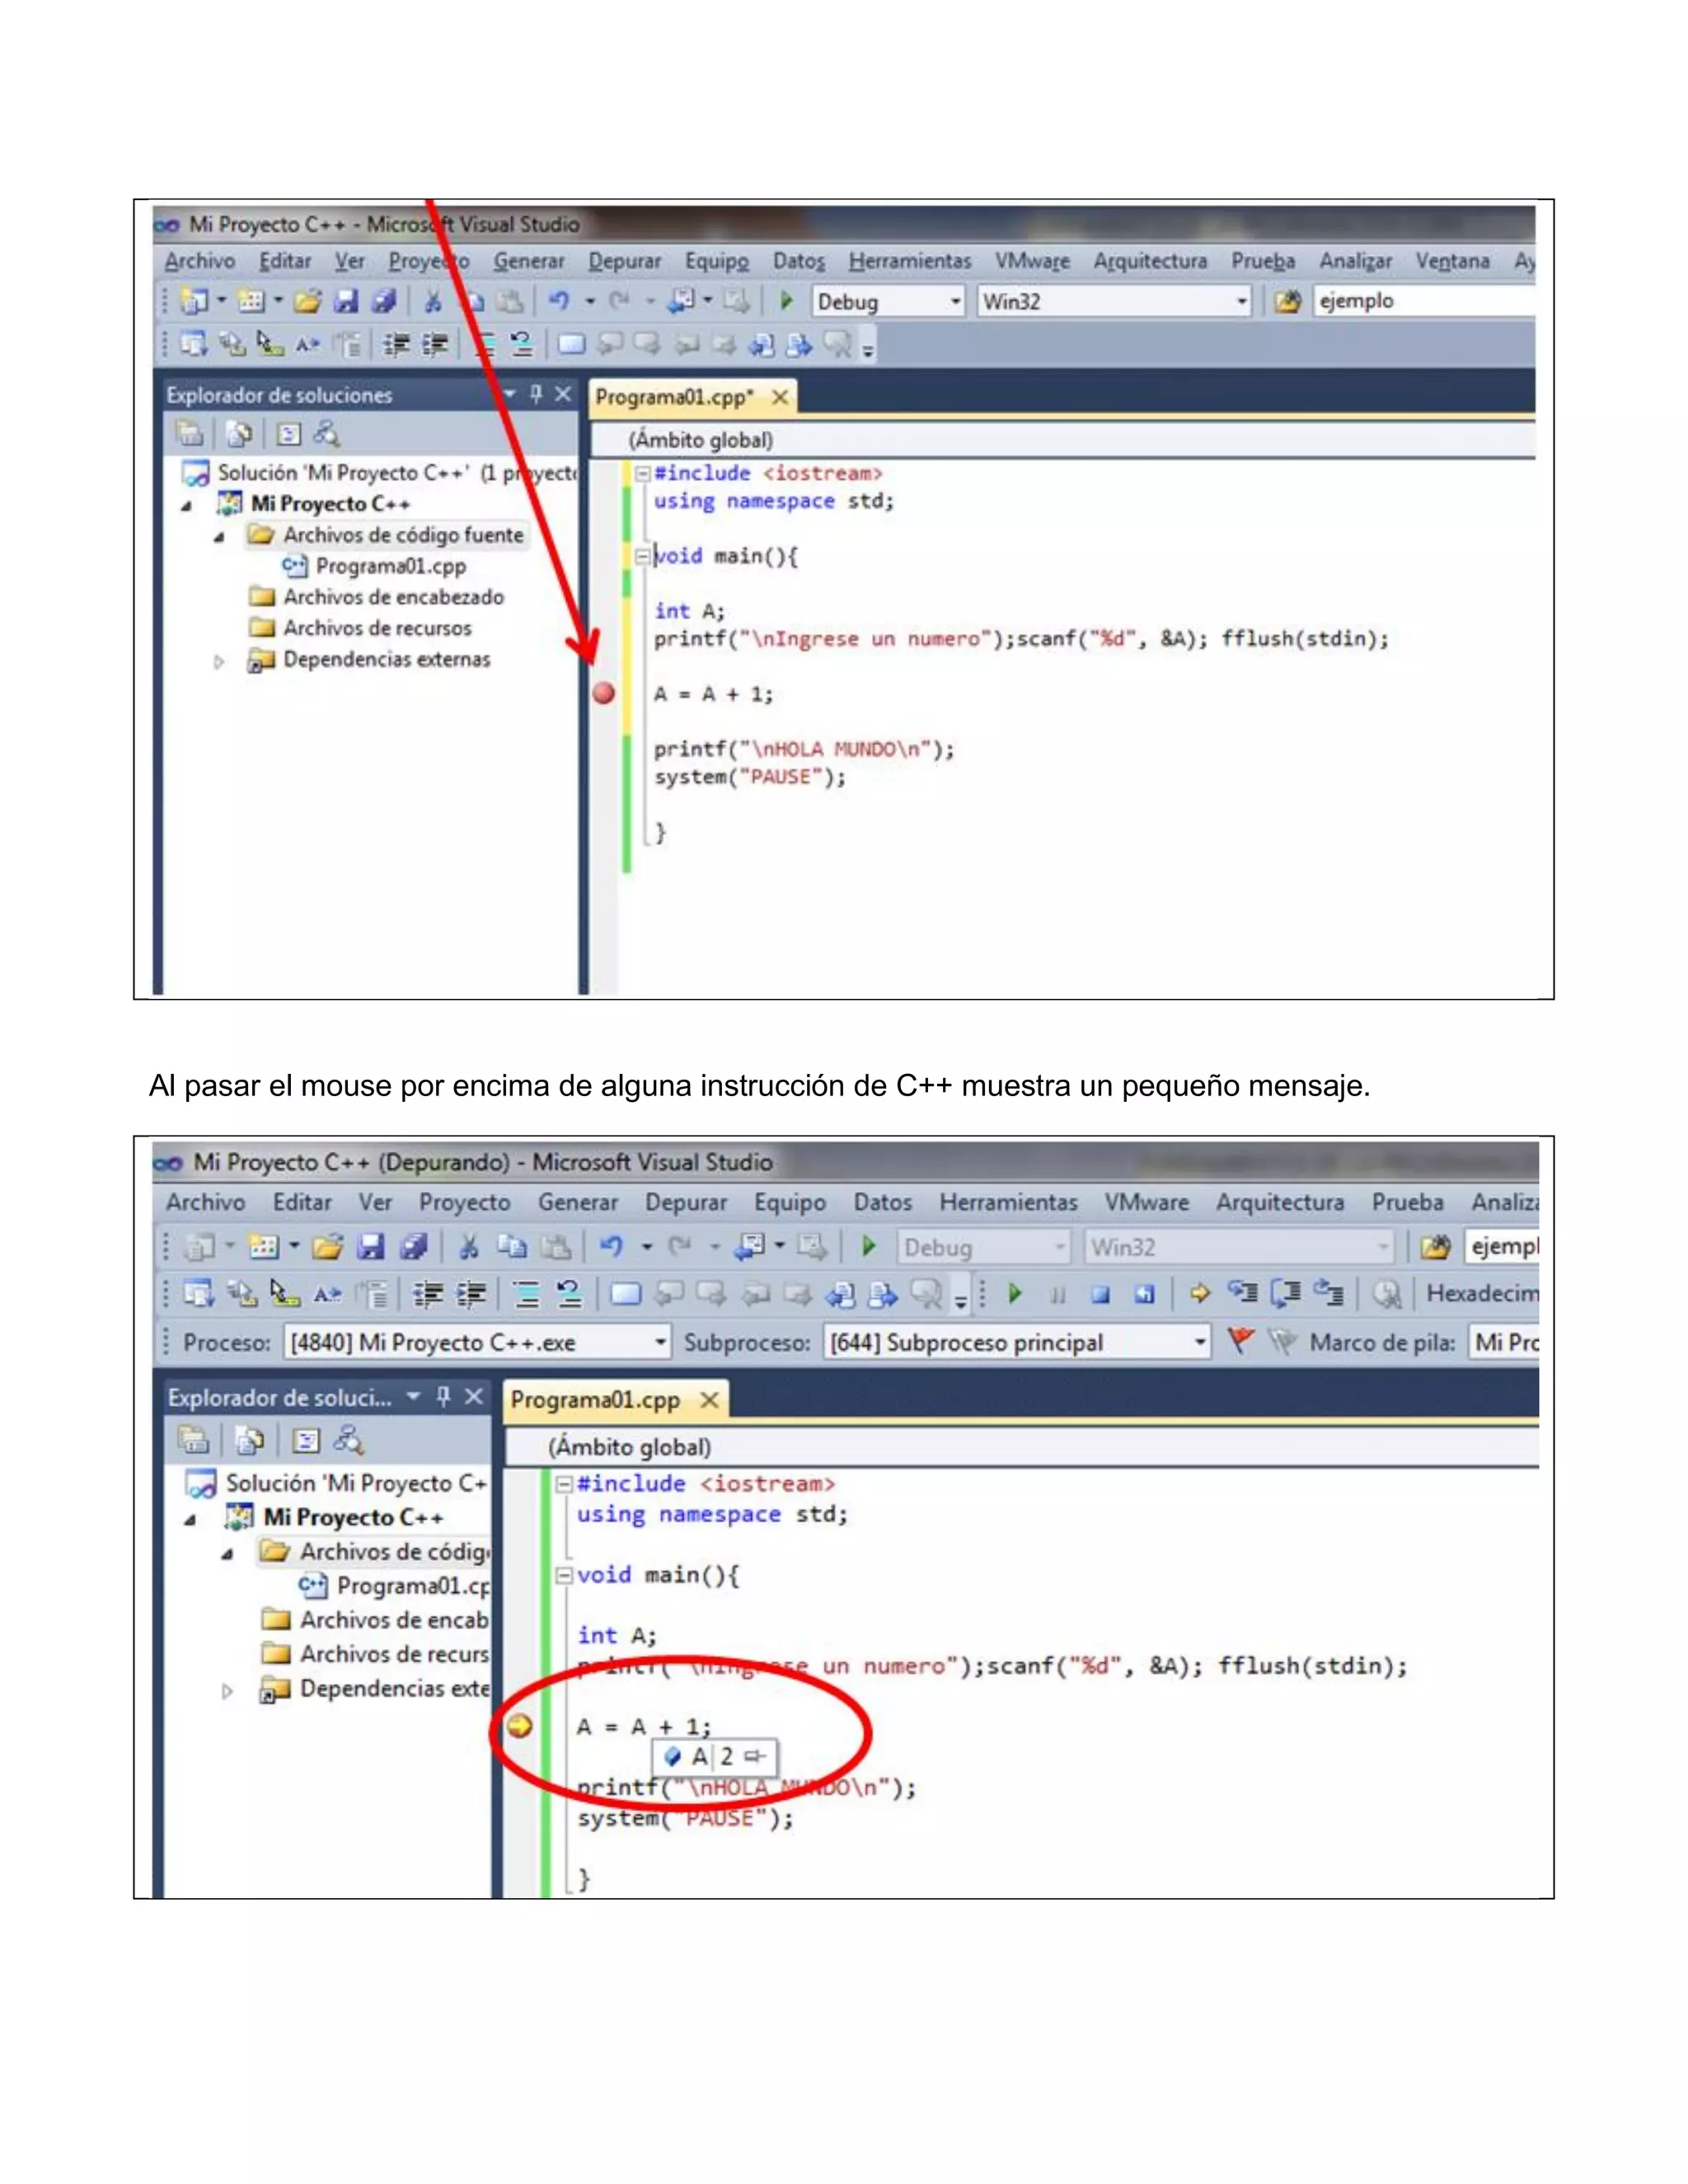Open (Ámbito global) scope dropdown in debugging window

click(x=1022, y=1447)
